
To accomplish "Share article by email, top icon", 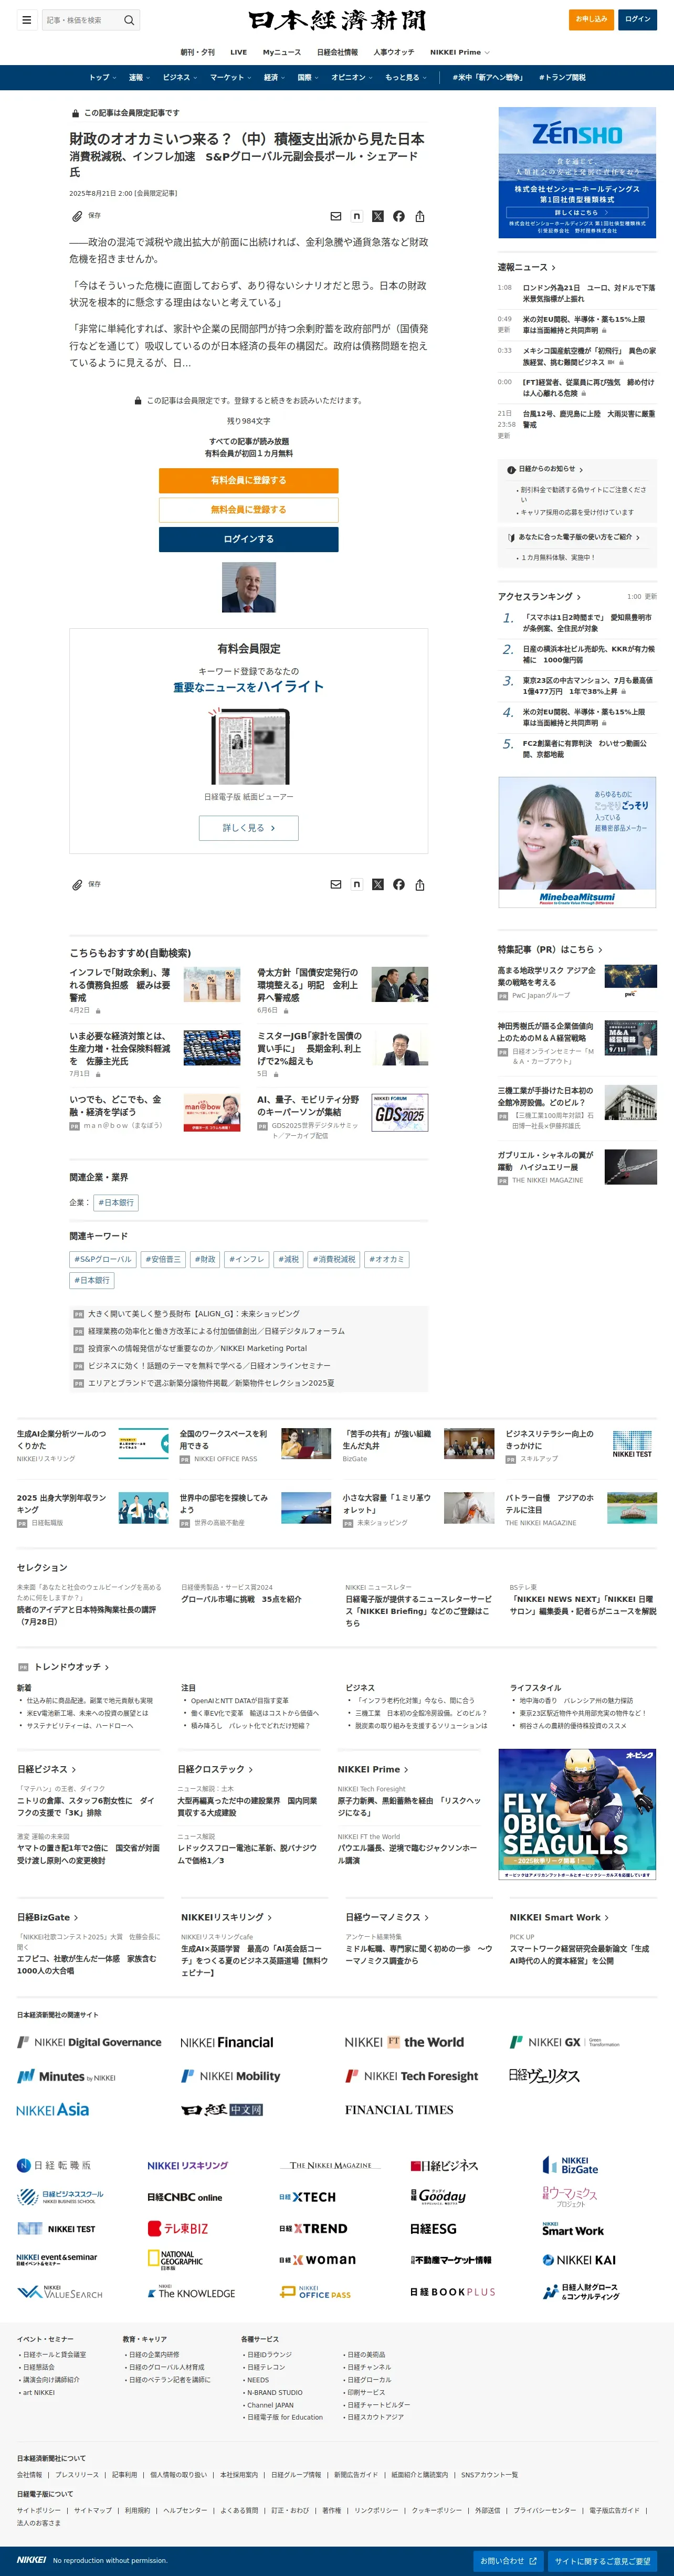I will tap(336, 216).
